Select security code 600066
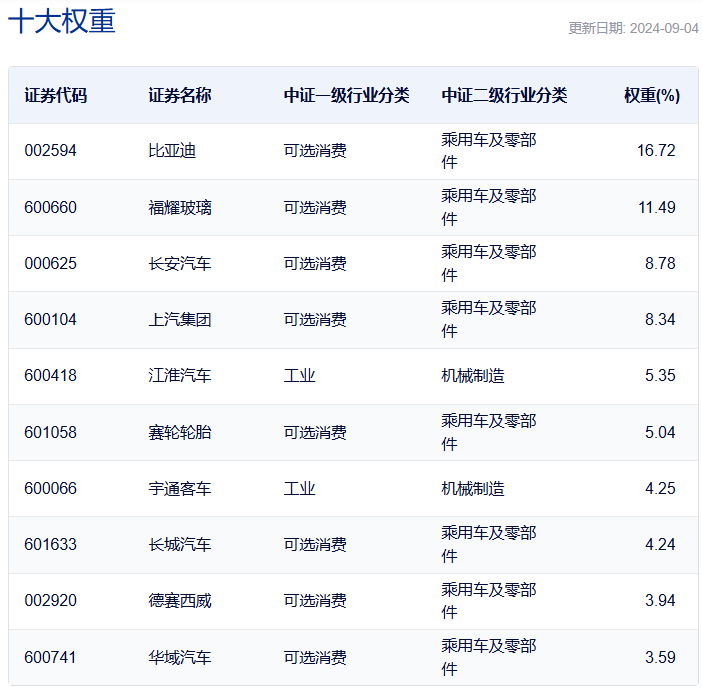Image resolution: width=703 pixels, height=696 pixels. (x=51, y=489)
